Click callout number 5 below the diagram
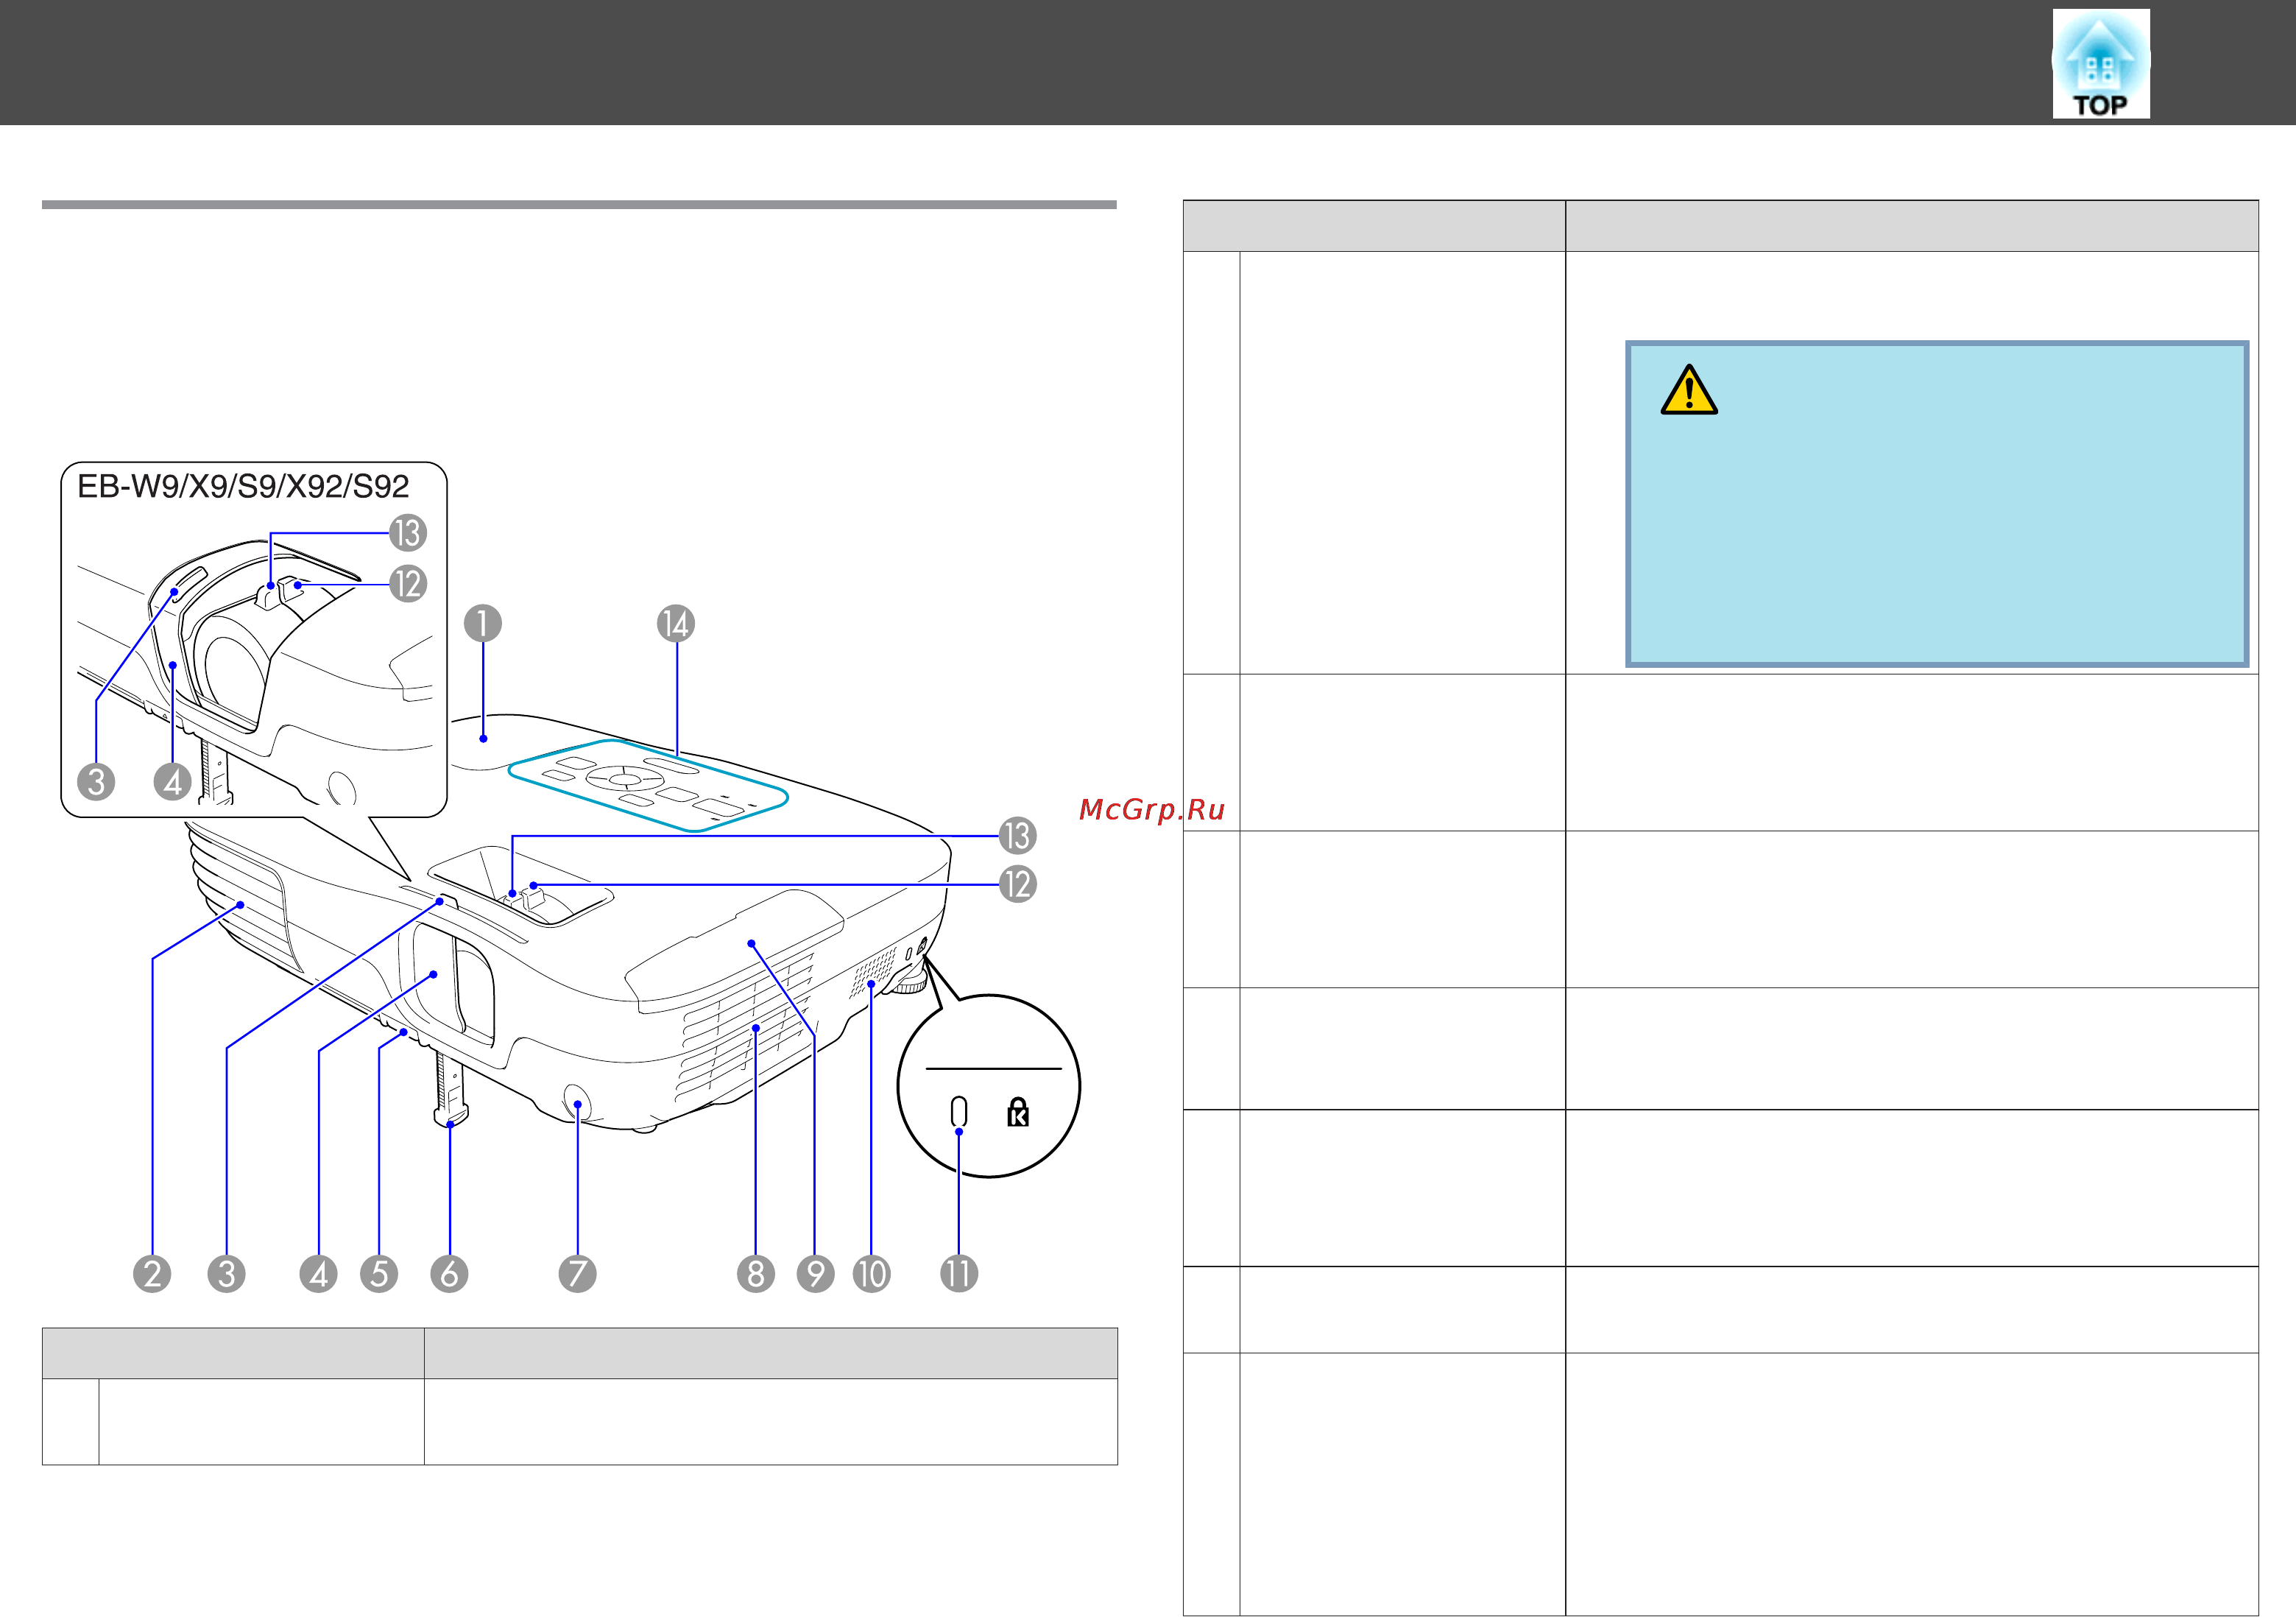 tap(379, 1274)
